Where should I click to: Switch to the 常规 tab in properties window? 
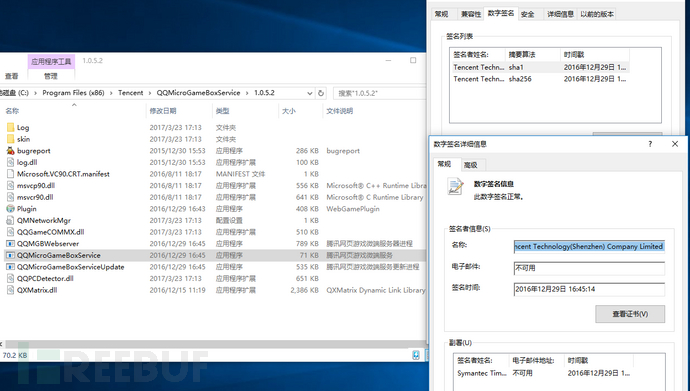441,14
